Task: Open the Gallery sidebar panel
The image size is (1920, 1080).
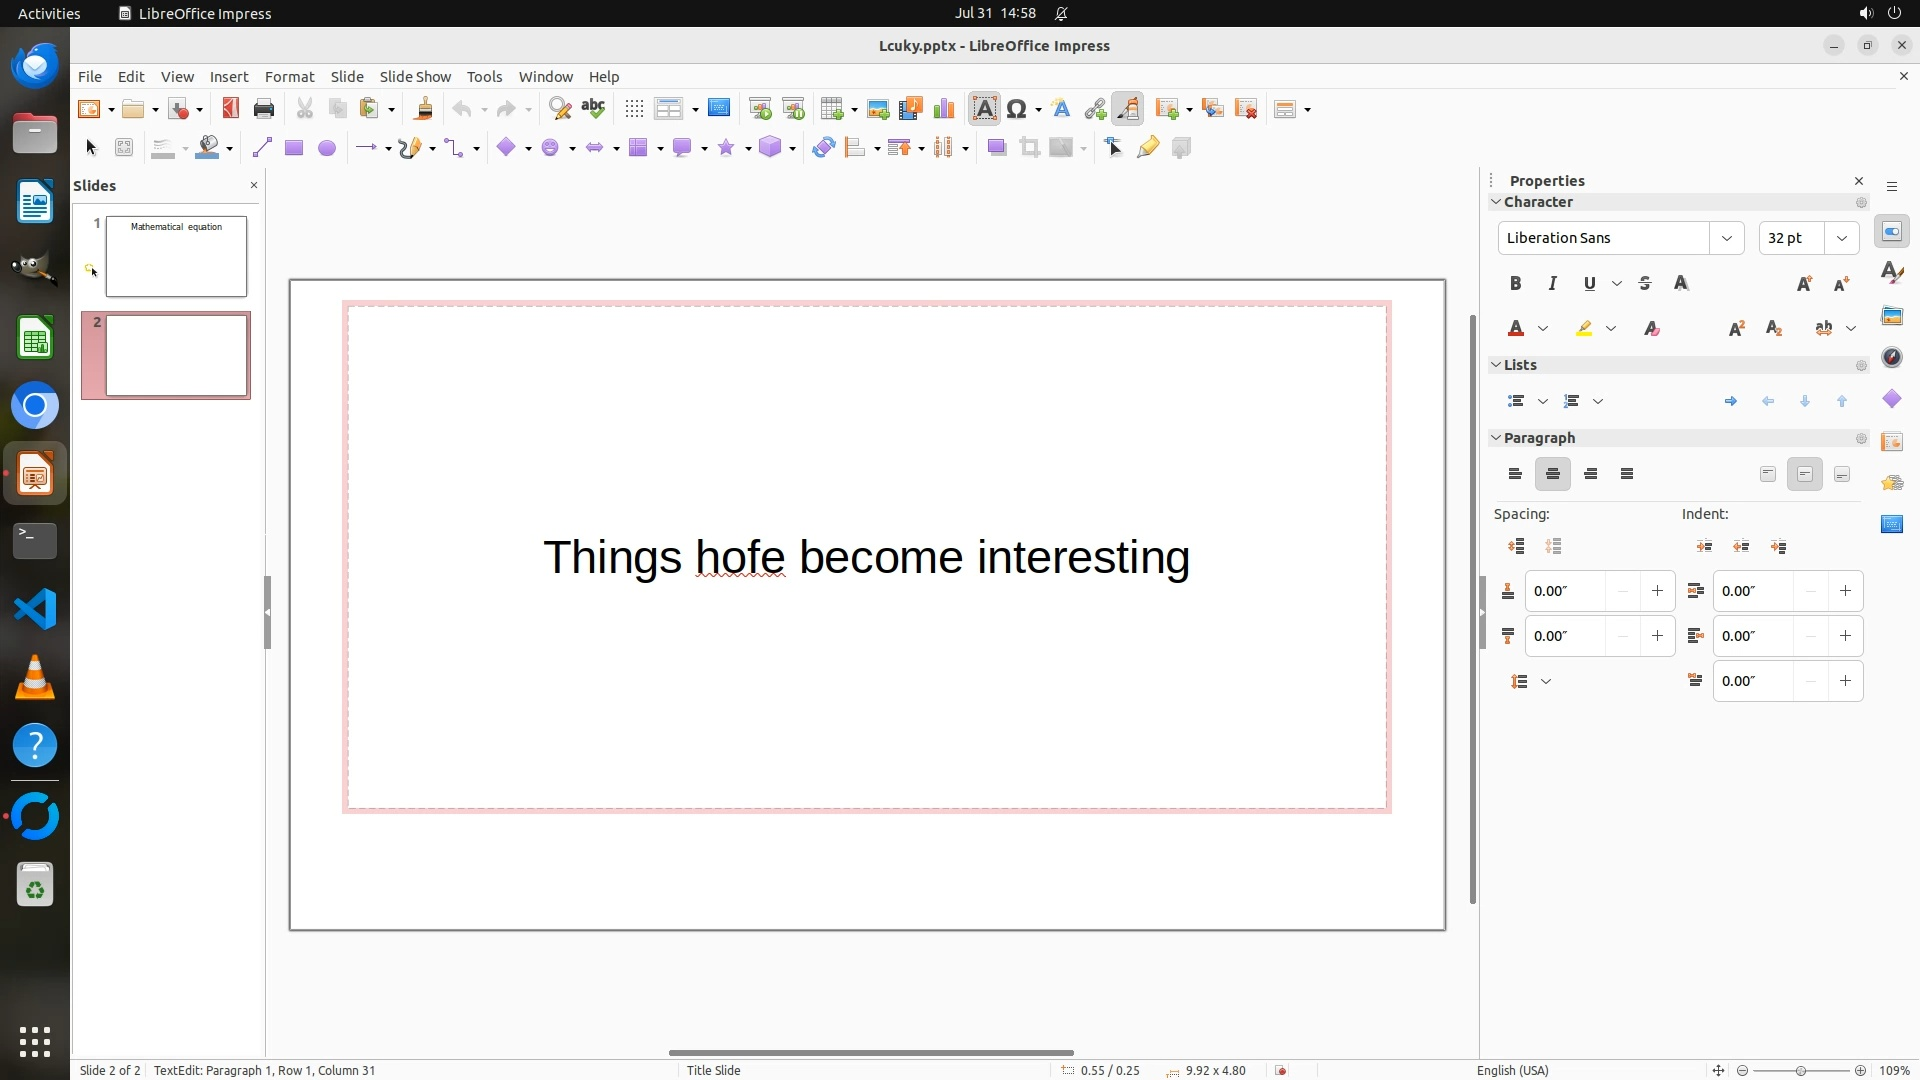Action: pos(1891,316)
